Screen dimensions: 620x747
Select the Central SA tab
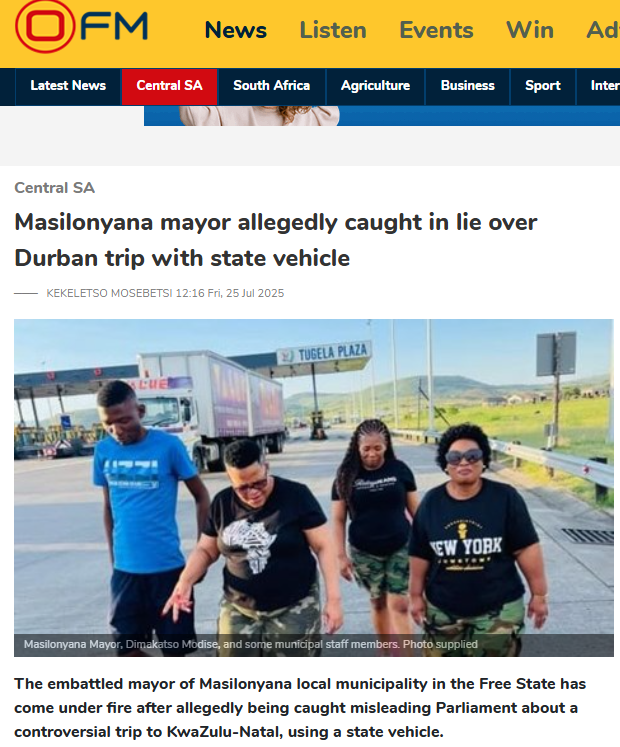[170, 86]
